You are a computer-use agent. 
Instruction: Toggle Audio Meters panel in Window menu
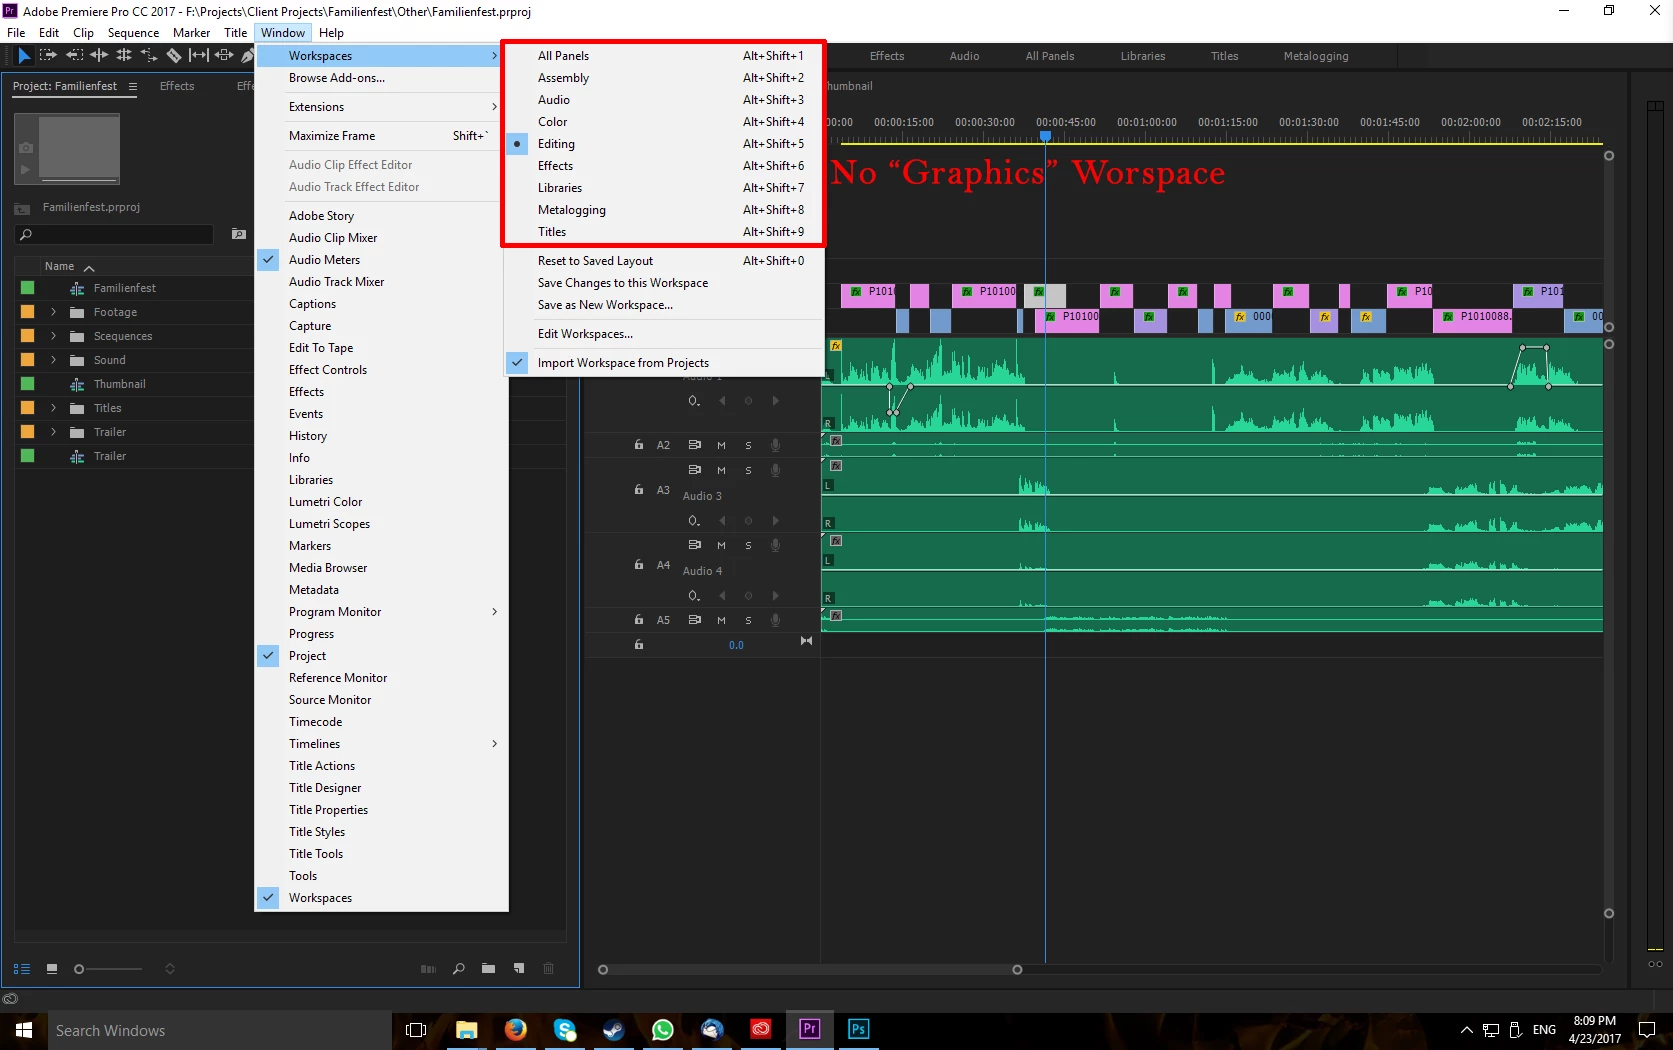click(x=382, y=260)
